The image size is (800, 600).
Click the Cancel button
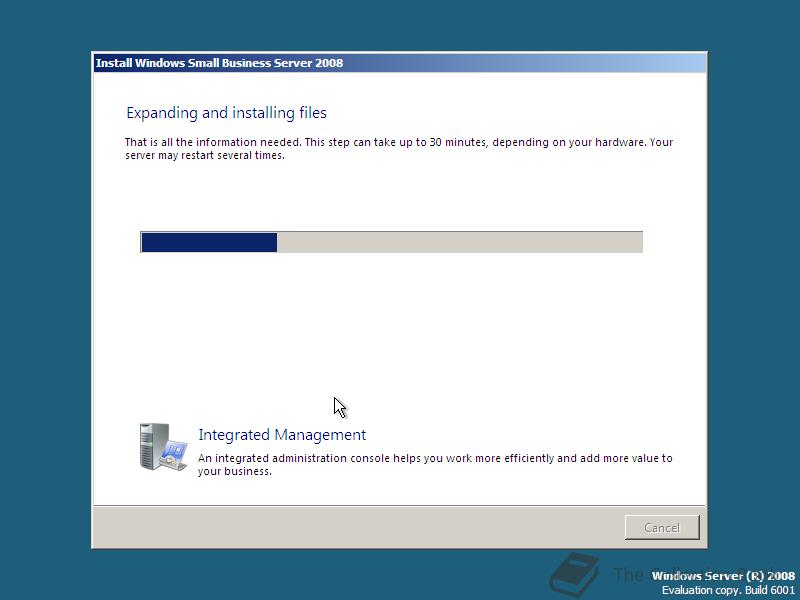coord(662,528)
